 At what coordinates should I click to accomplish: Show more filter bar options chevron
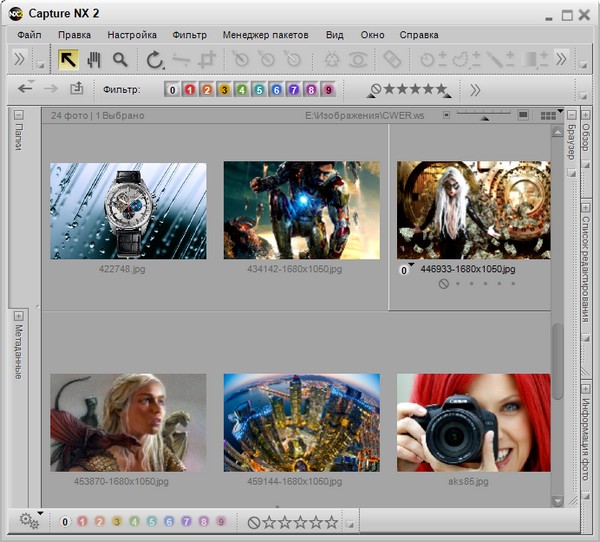click(475, 90)
